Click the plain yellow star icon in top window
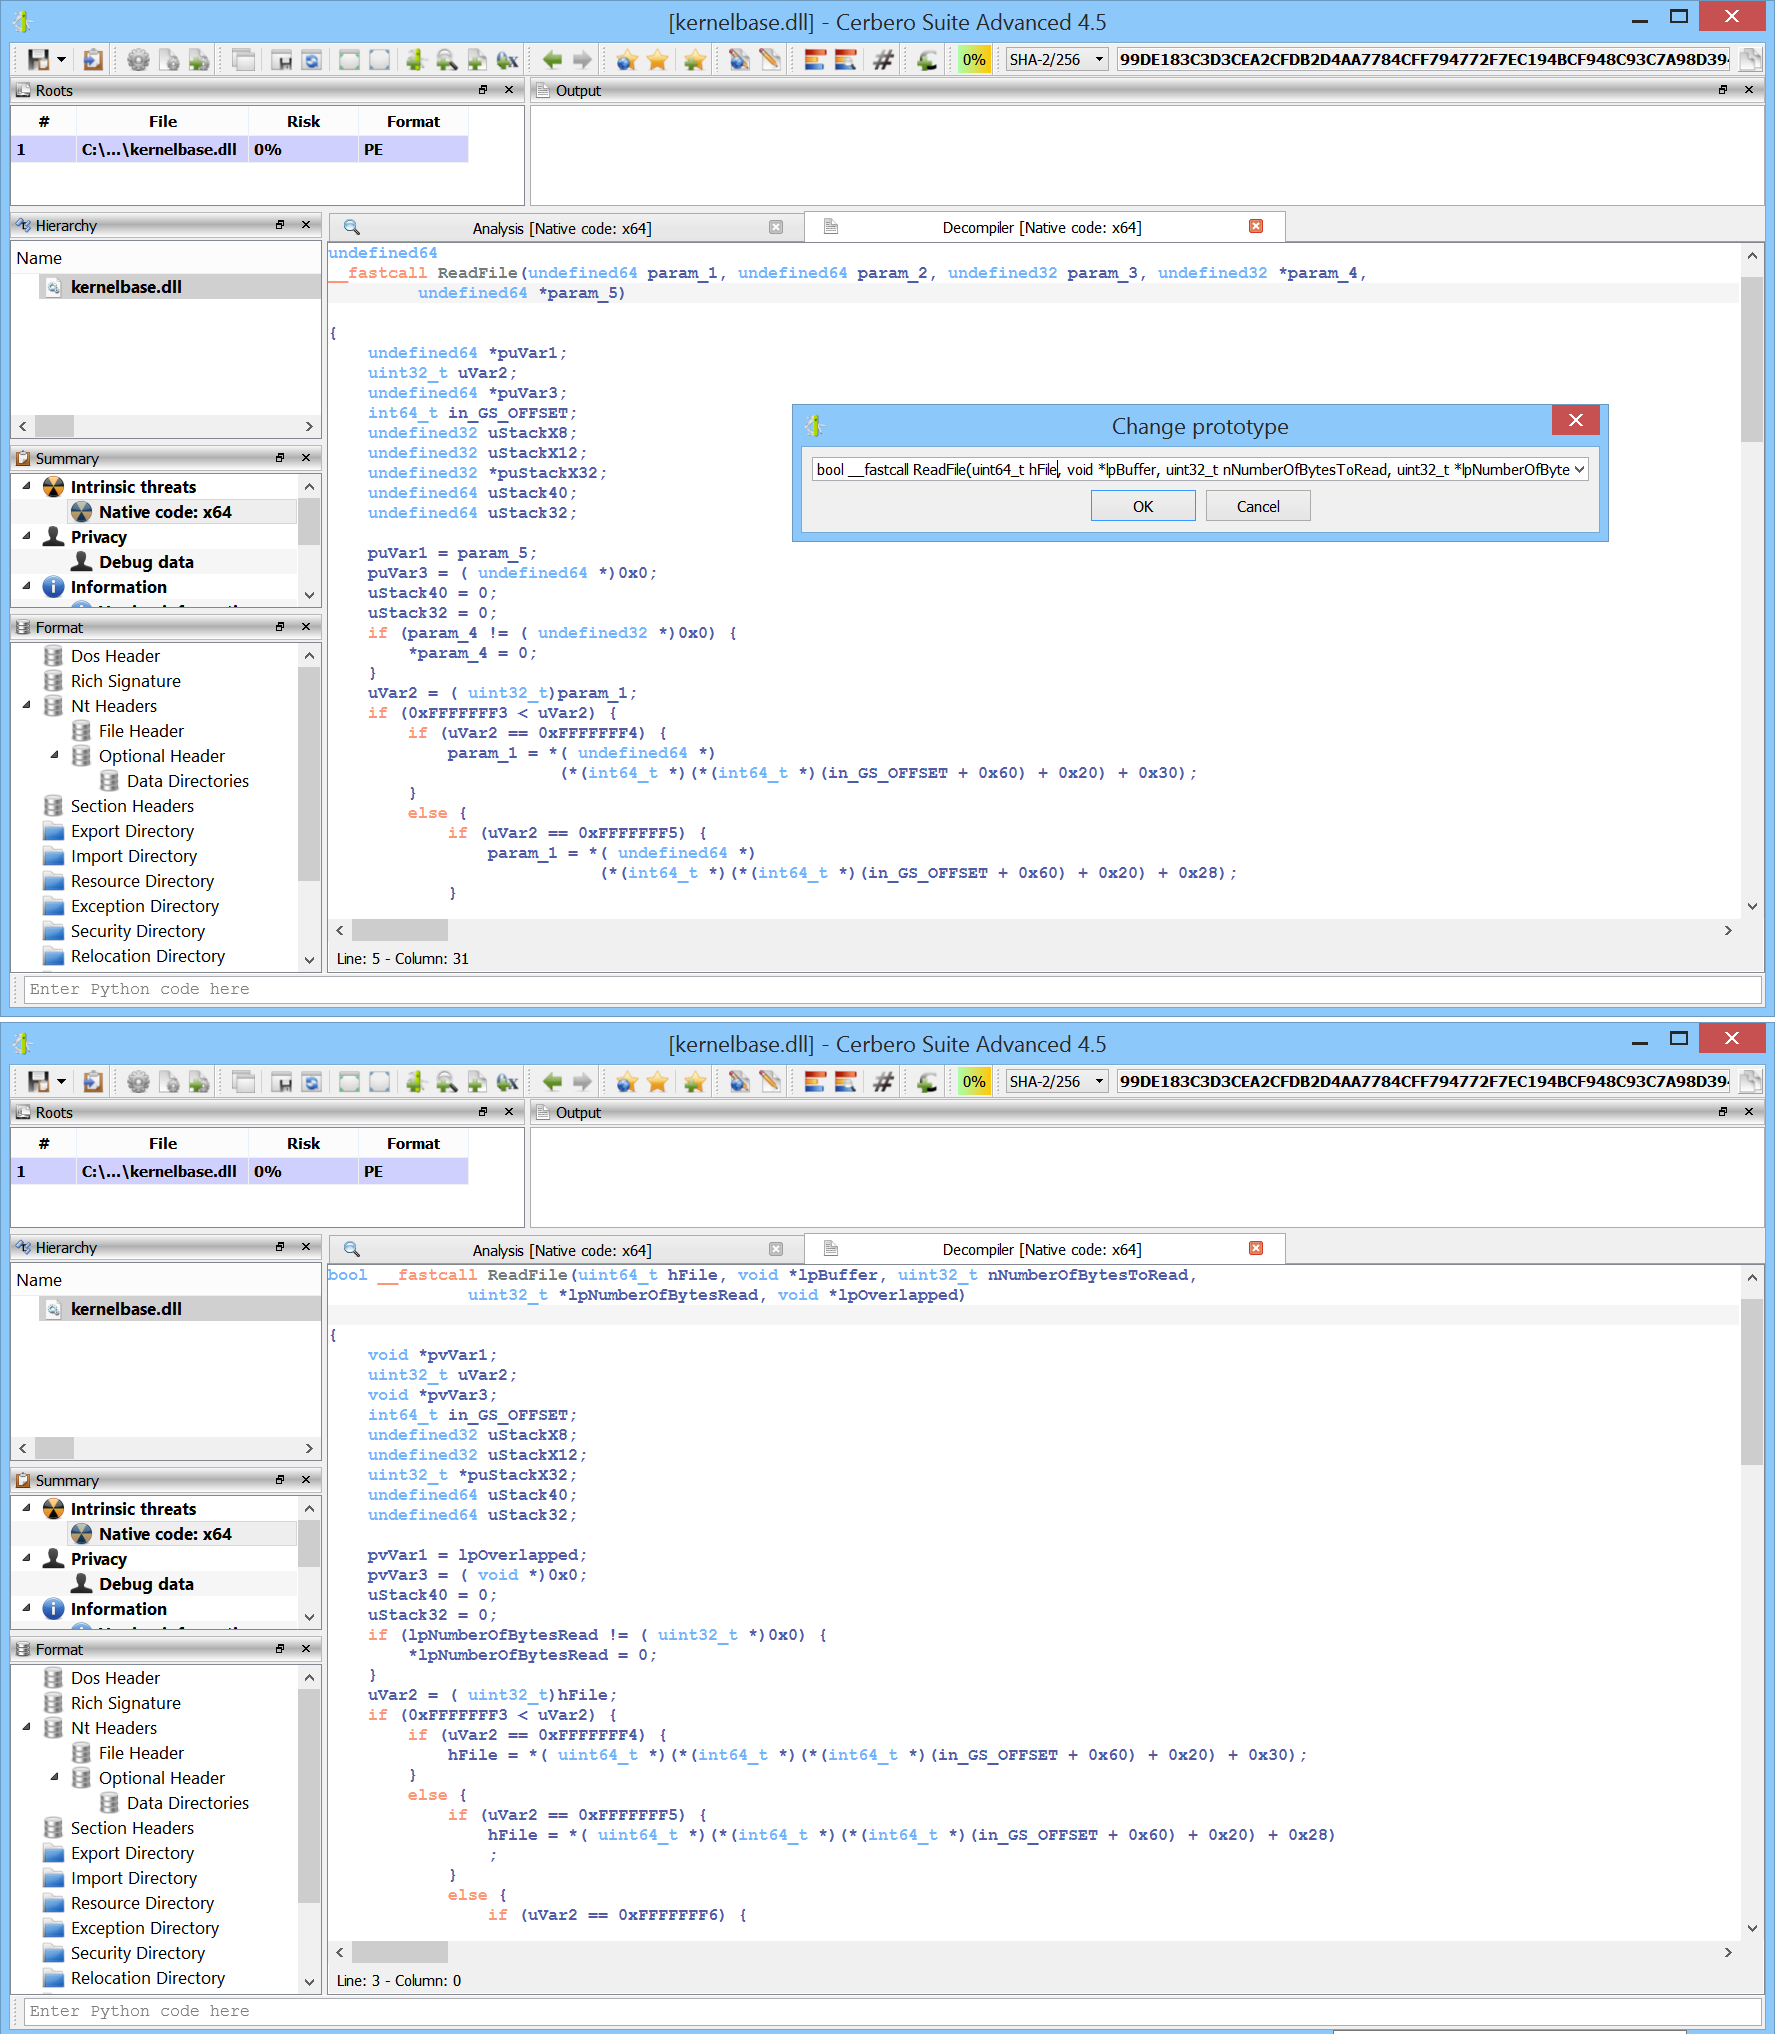1775x2034 pixels. [x=657, y=60]
